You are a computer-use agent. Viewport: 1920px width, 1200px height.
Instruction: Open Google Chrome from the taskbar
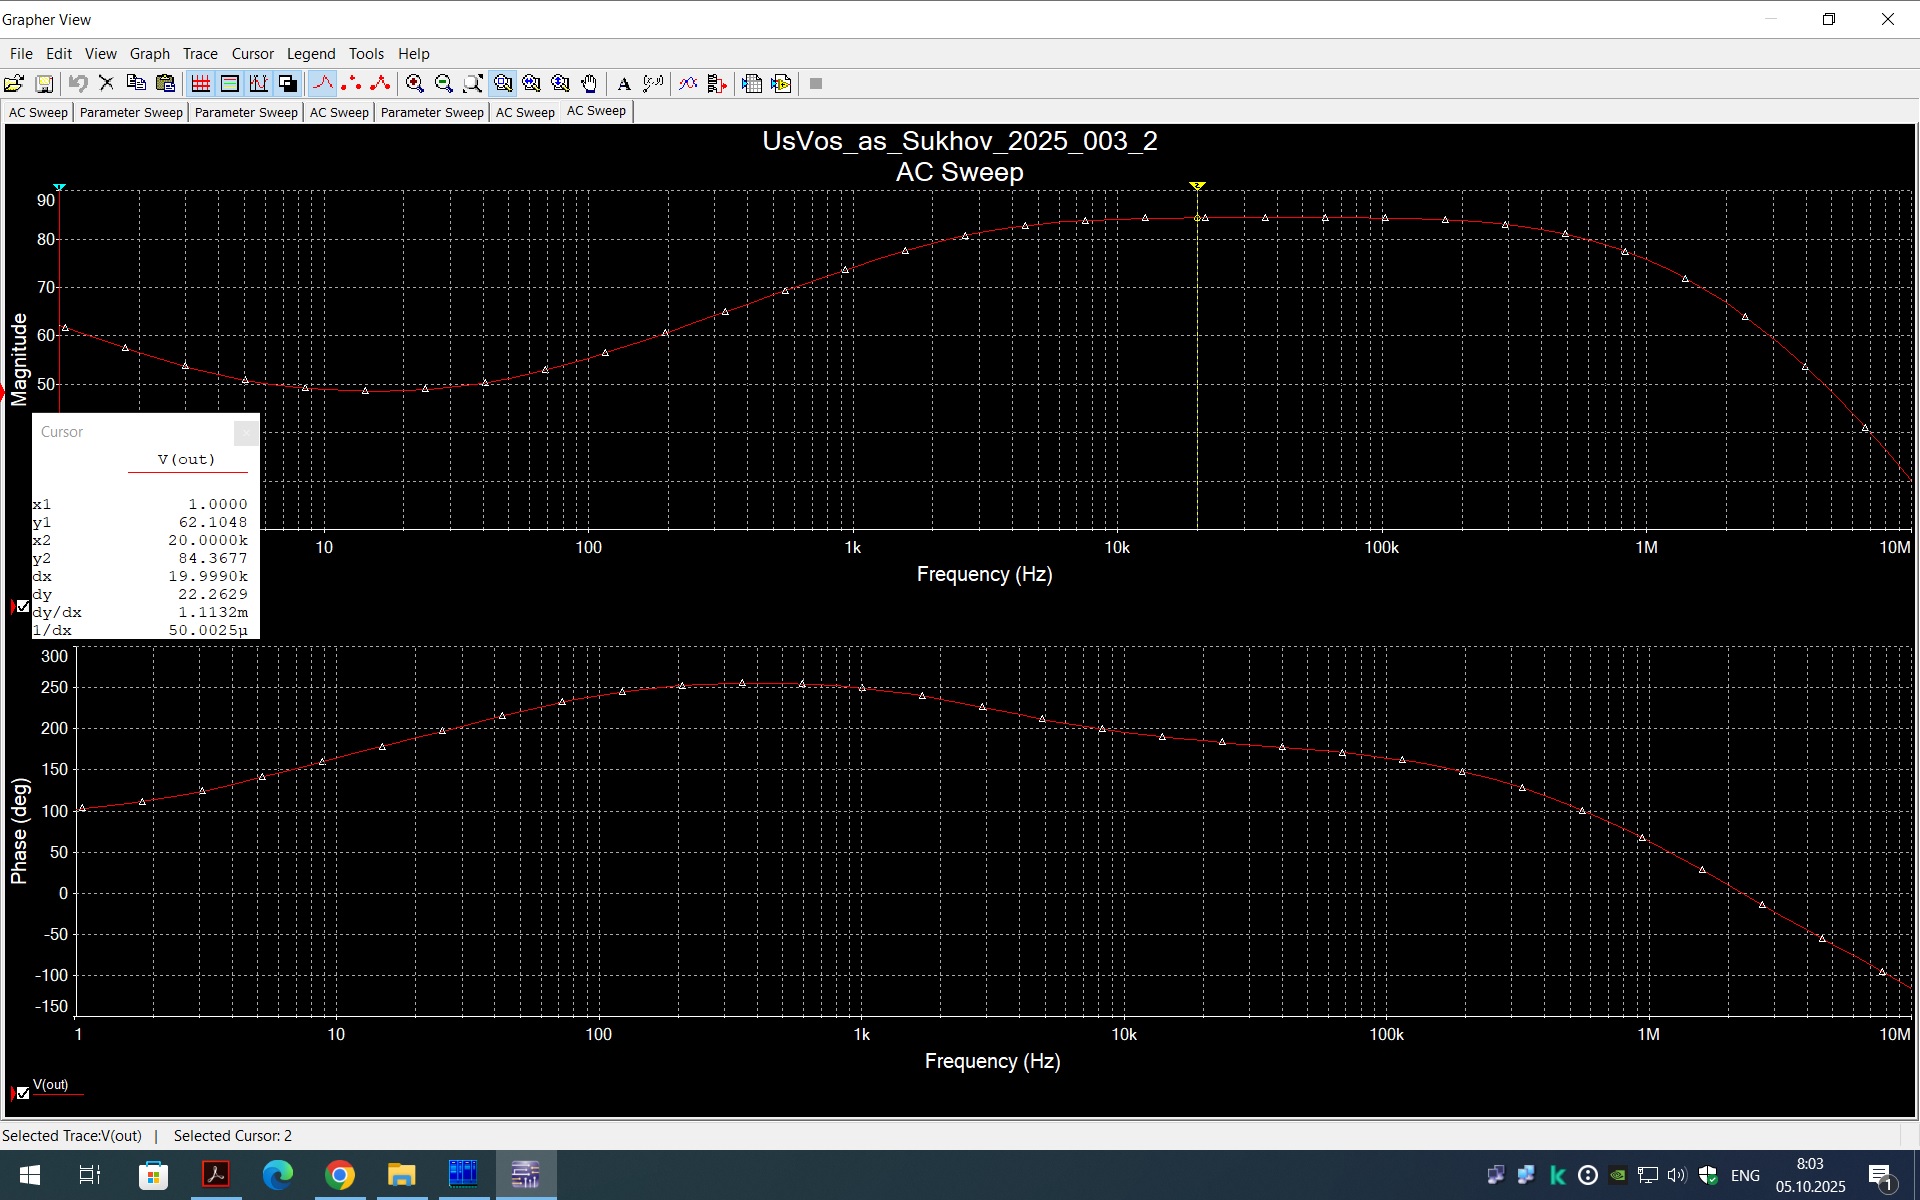pyautogui.click(x=340, y=1174)
